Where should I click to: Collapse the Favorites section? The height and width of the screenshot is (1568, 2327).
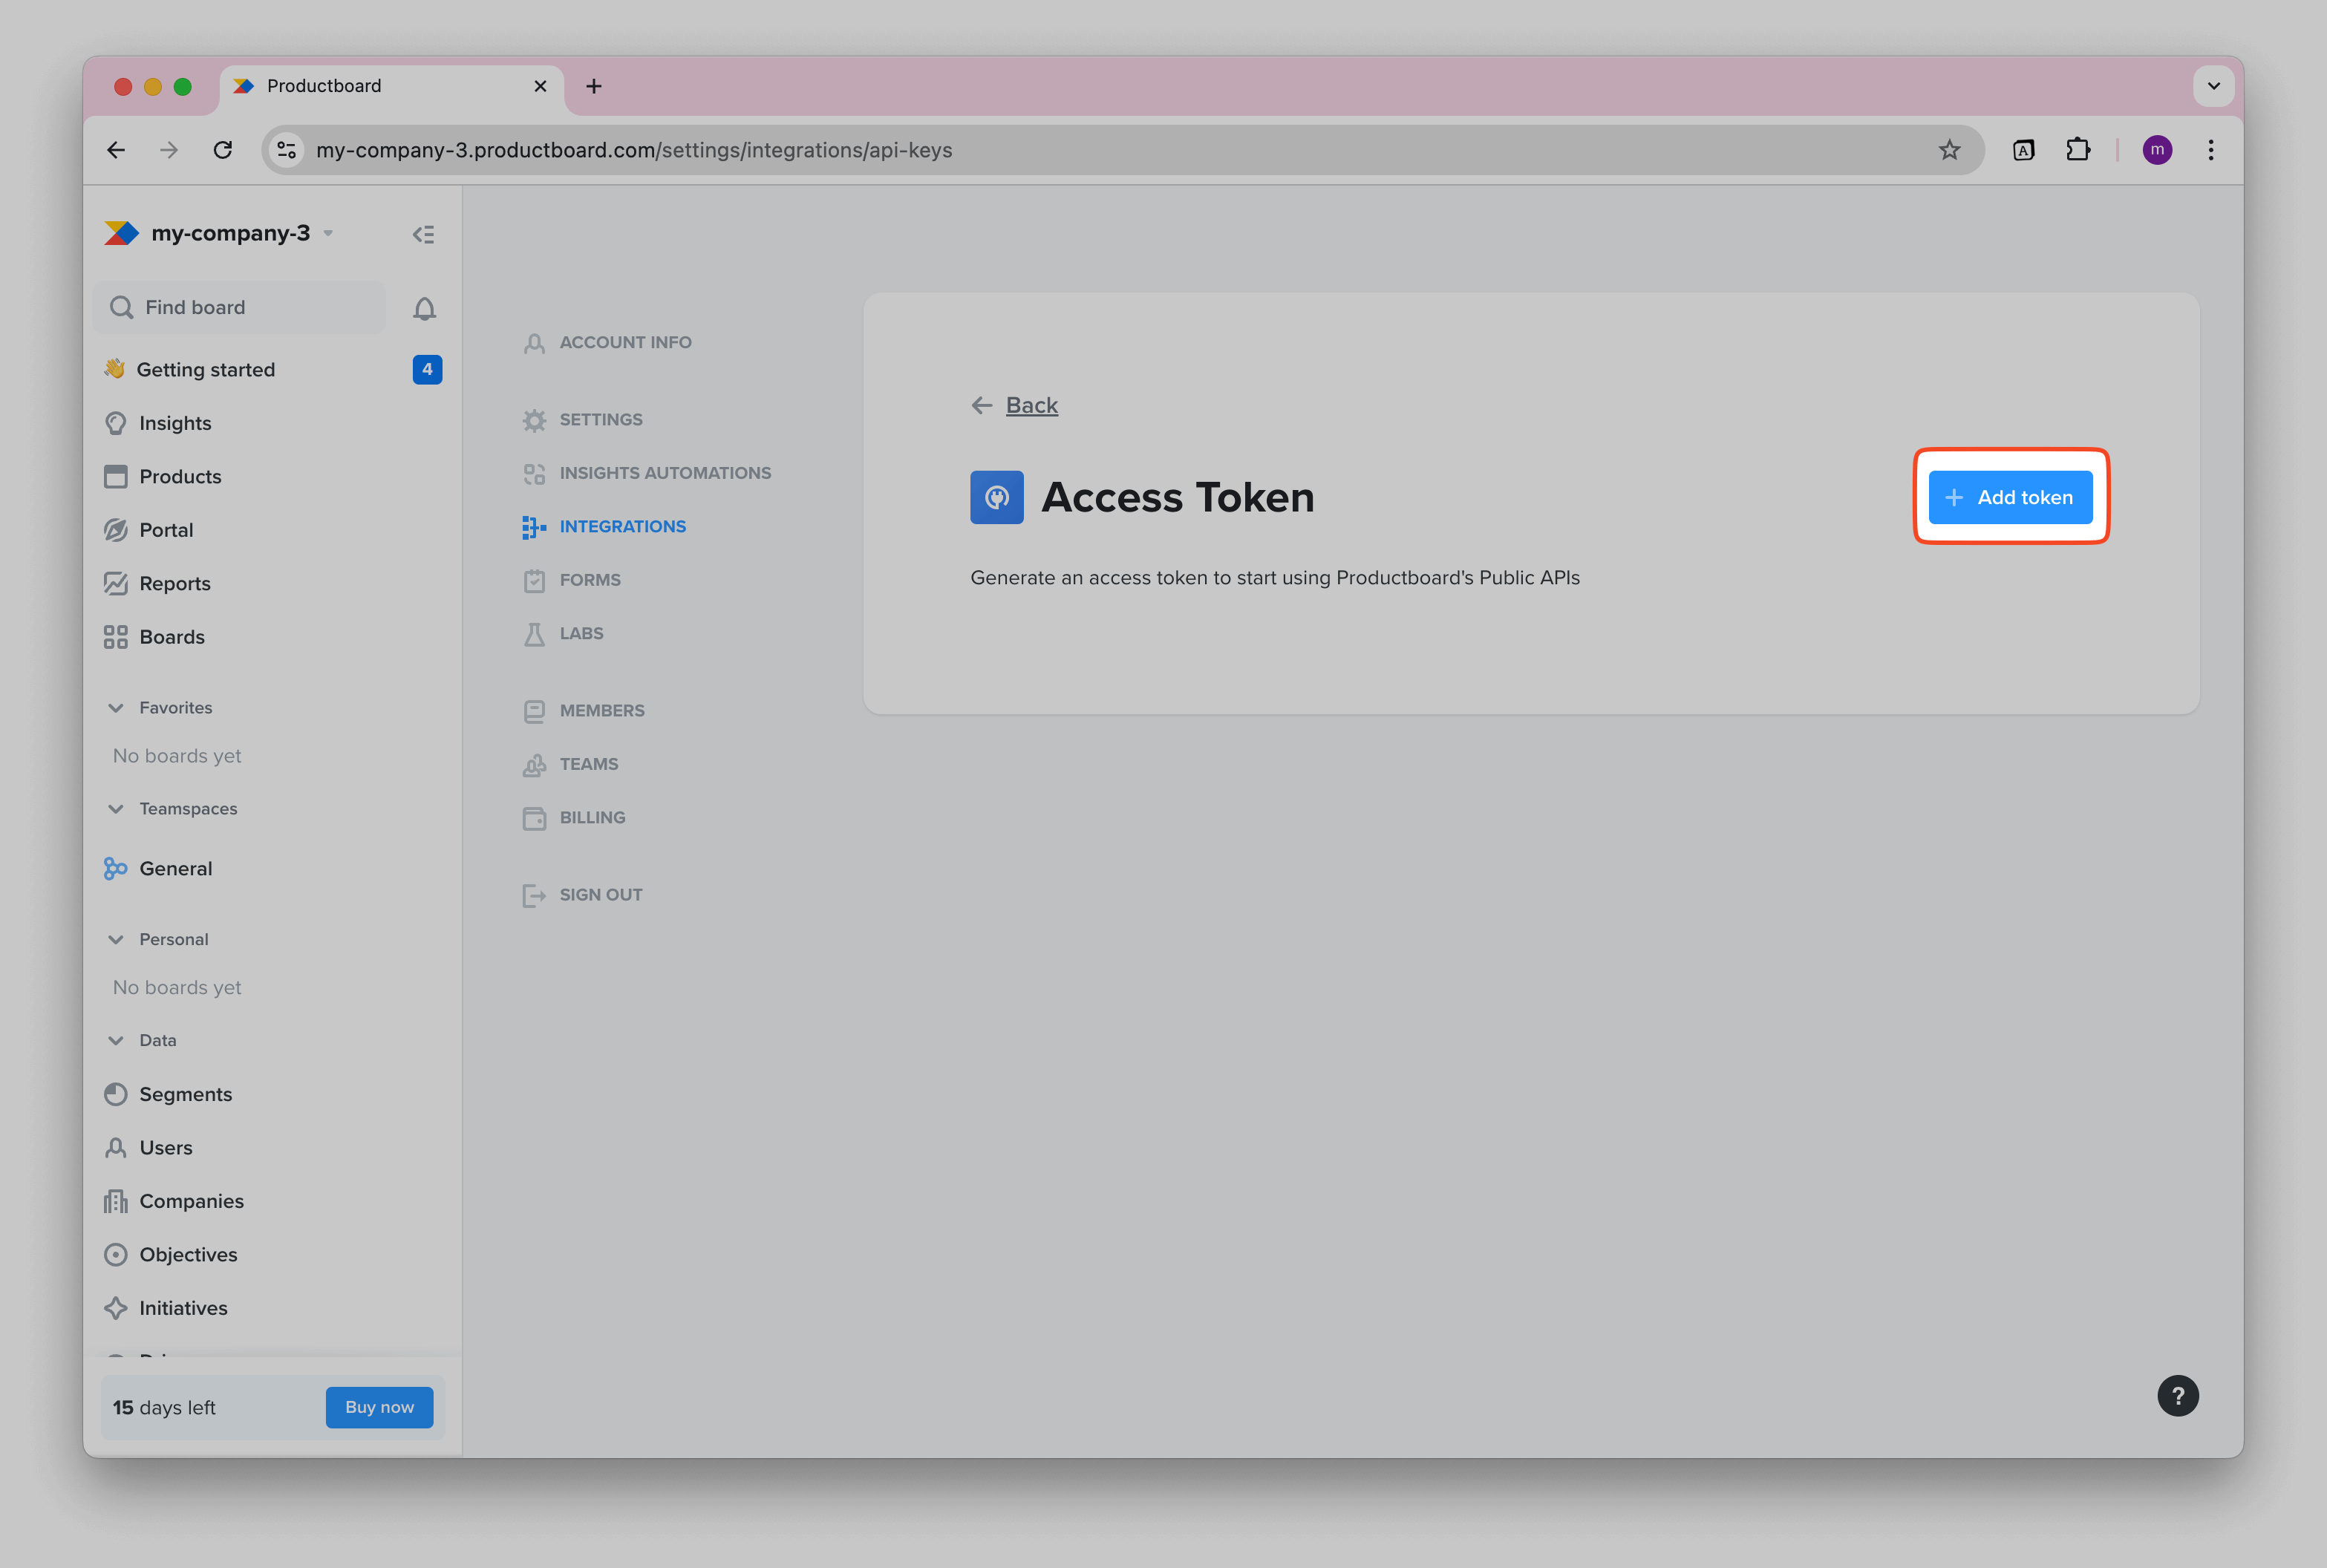click(116, 708)
